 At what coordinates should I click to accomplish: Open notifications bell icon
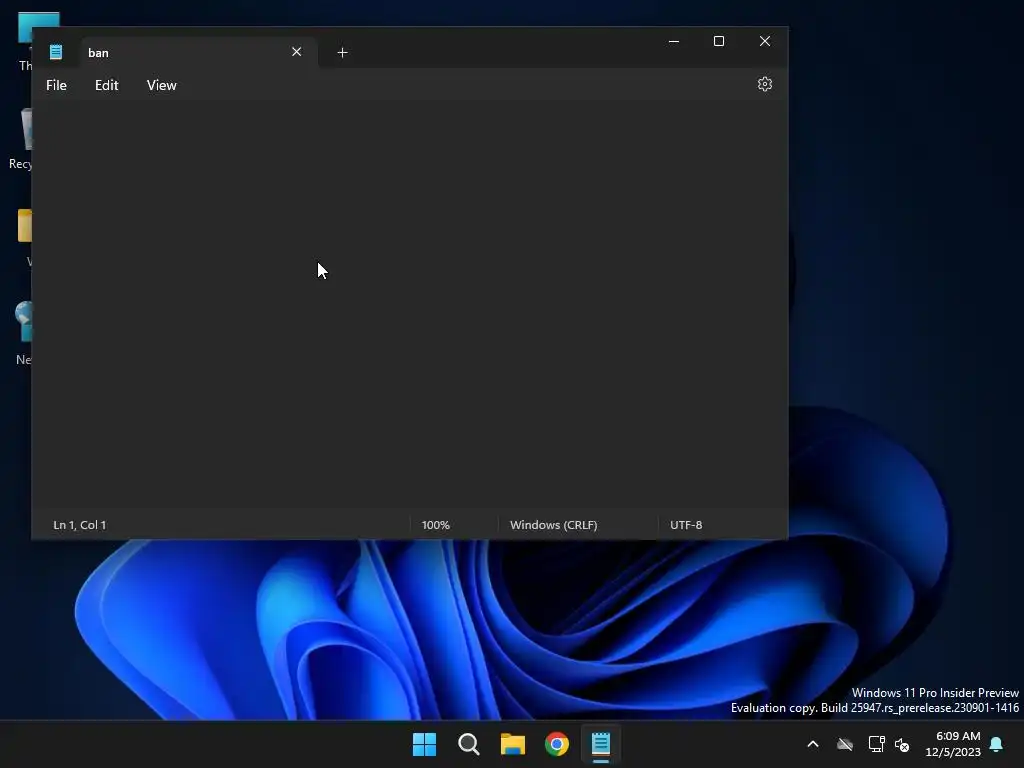[997, 744]
